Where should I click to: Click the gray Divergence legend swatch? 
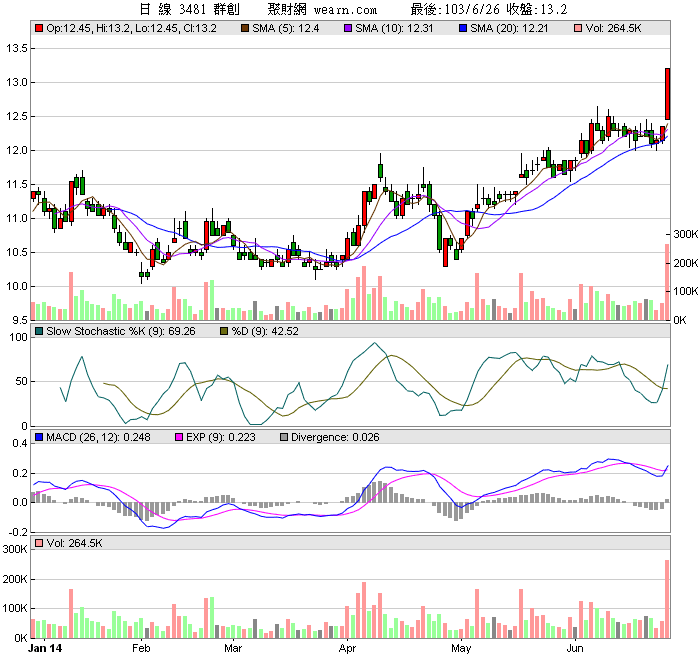point(284,437)
